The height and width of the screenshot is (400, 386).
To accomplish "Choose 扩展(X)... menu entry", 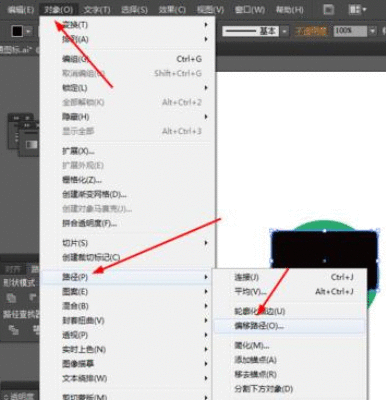I will coord(127,151).
